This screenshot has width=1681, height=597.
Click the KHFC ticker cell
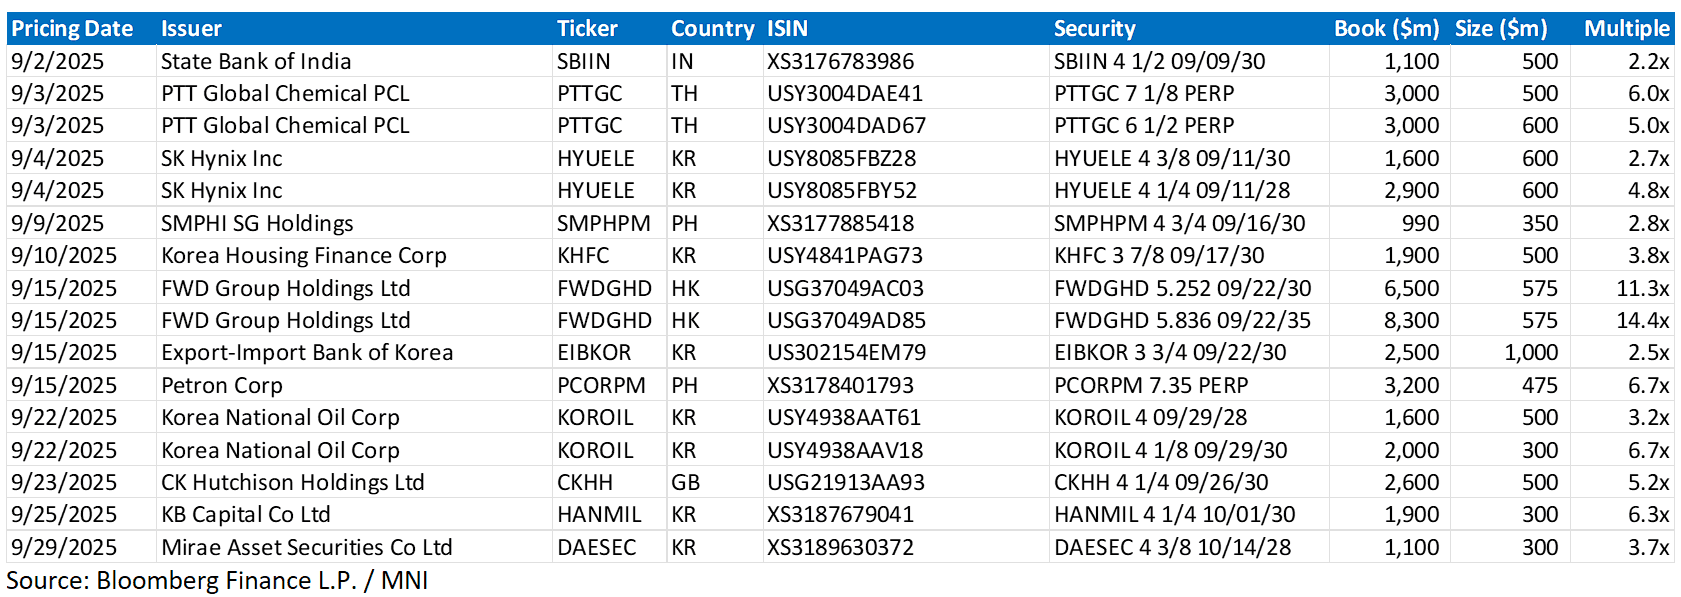[583, 256]
